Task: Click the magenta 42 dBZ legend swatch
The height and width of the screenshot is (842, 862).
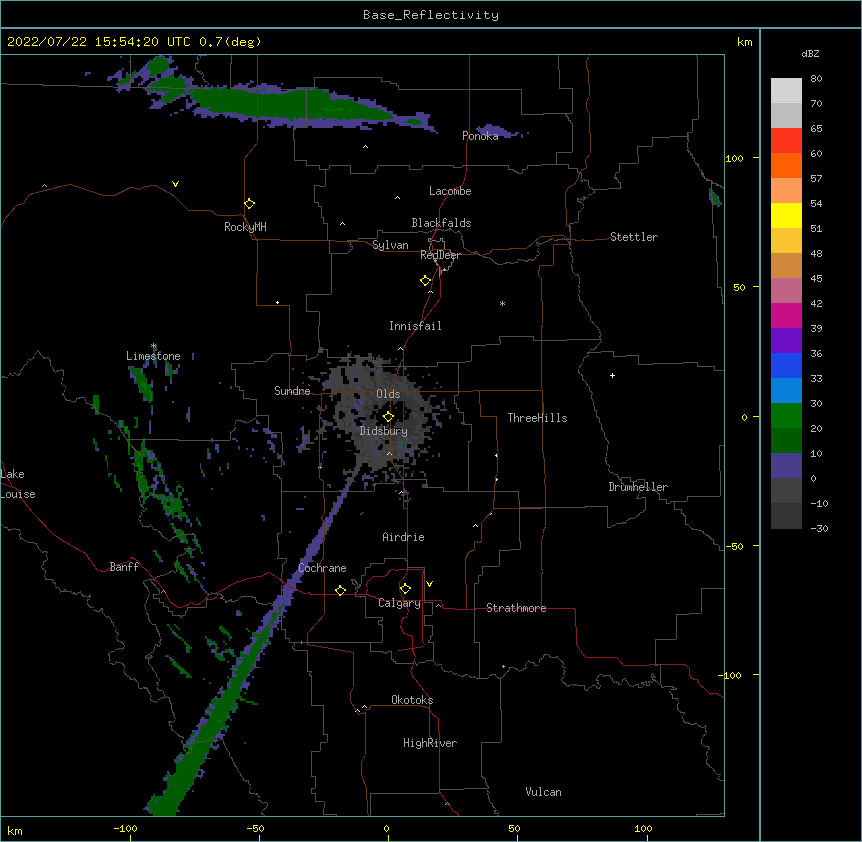Action: (786, 315)
